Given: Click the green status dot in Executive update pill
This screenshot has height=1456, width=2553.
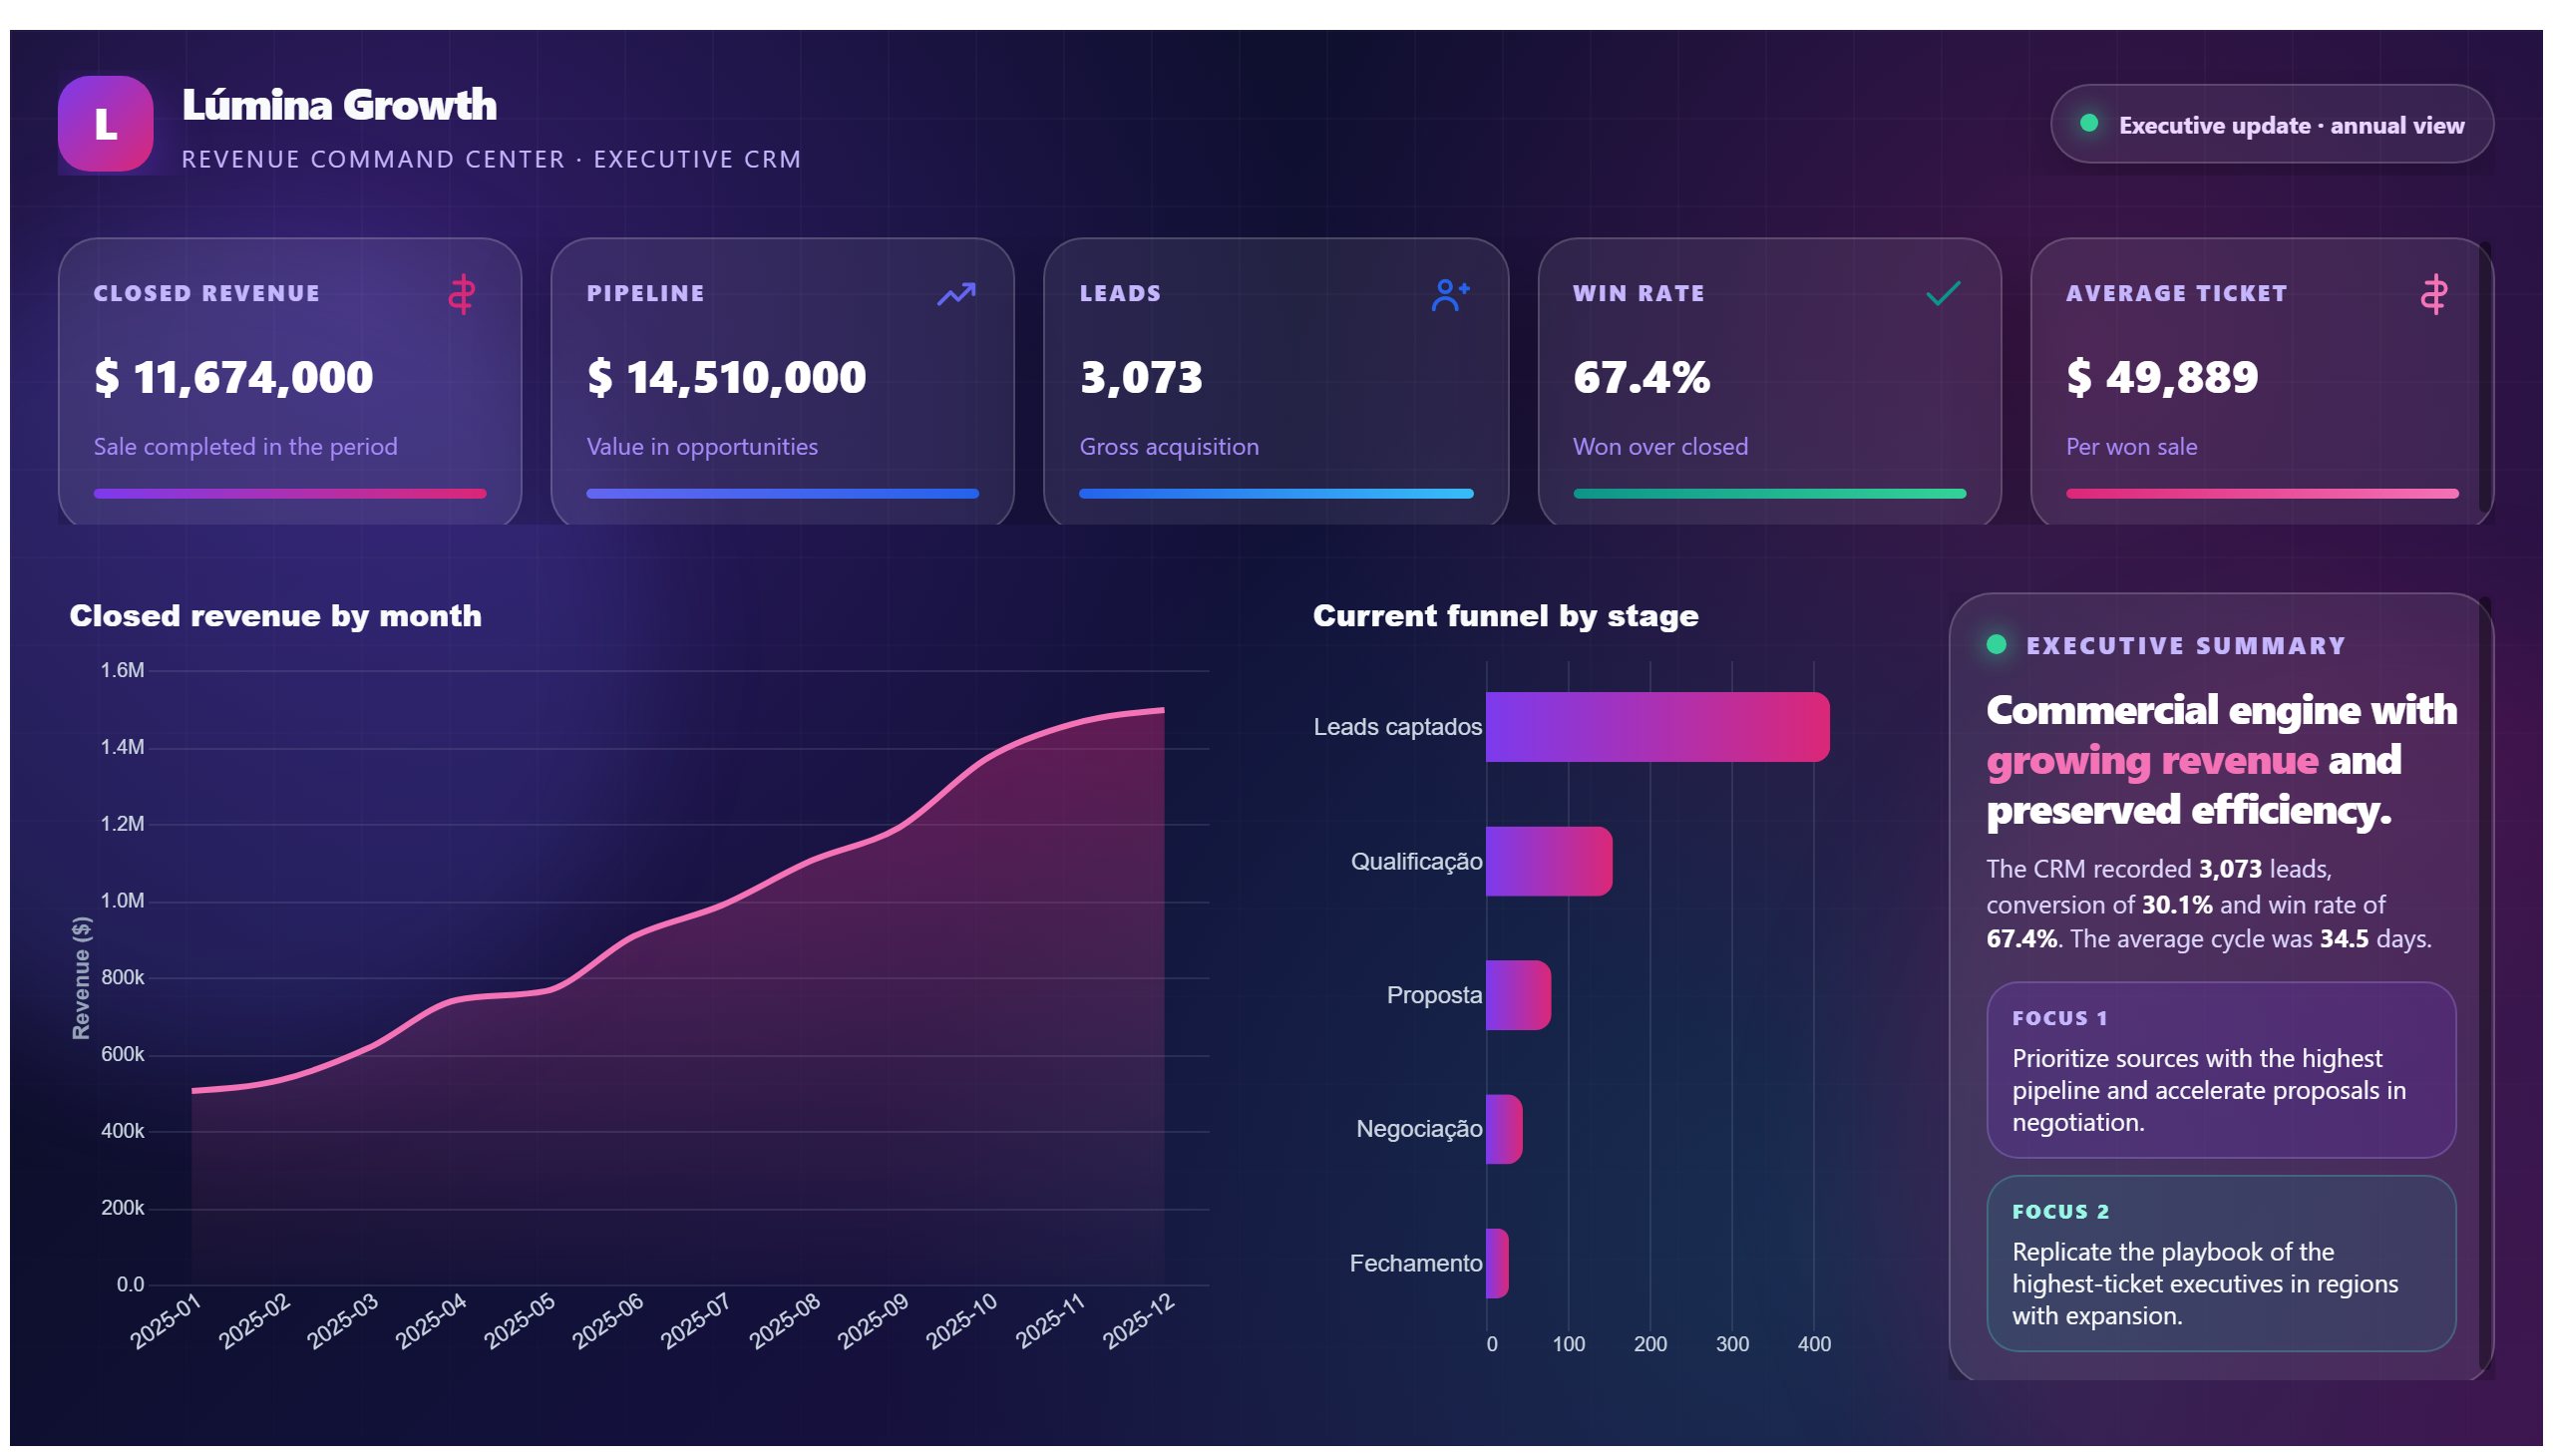Looking at the screenshot, I should coord(2088,123).
